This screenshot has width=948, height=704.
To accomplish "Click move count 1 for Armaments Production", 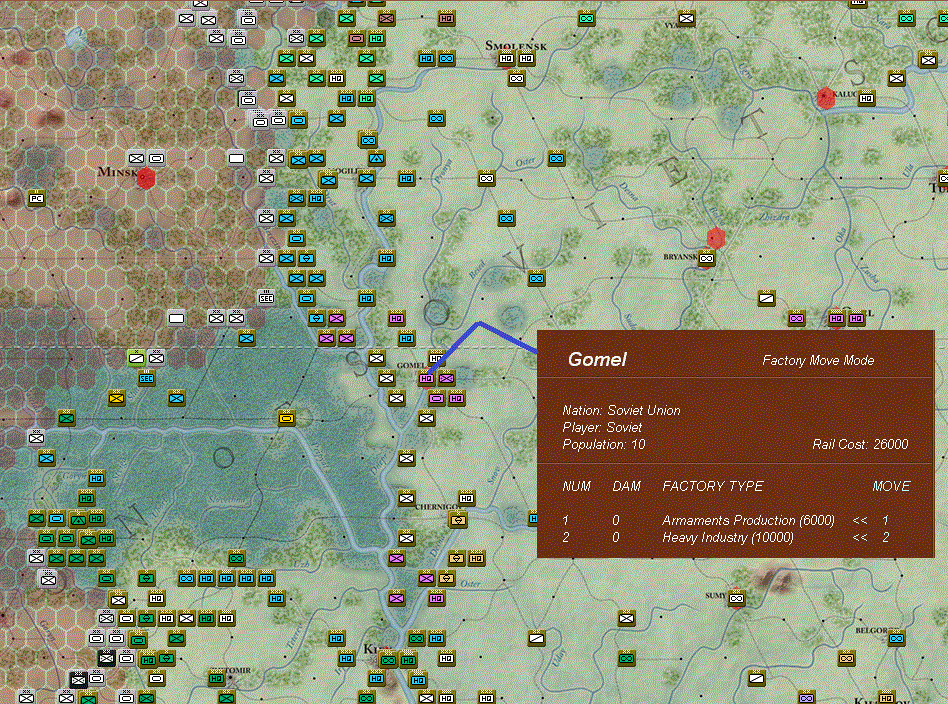I will (x=886, y=521).
